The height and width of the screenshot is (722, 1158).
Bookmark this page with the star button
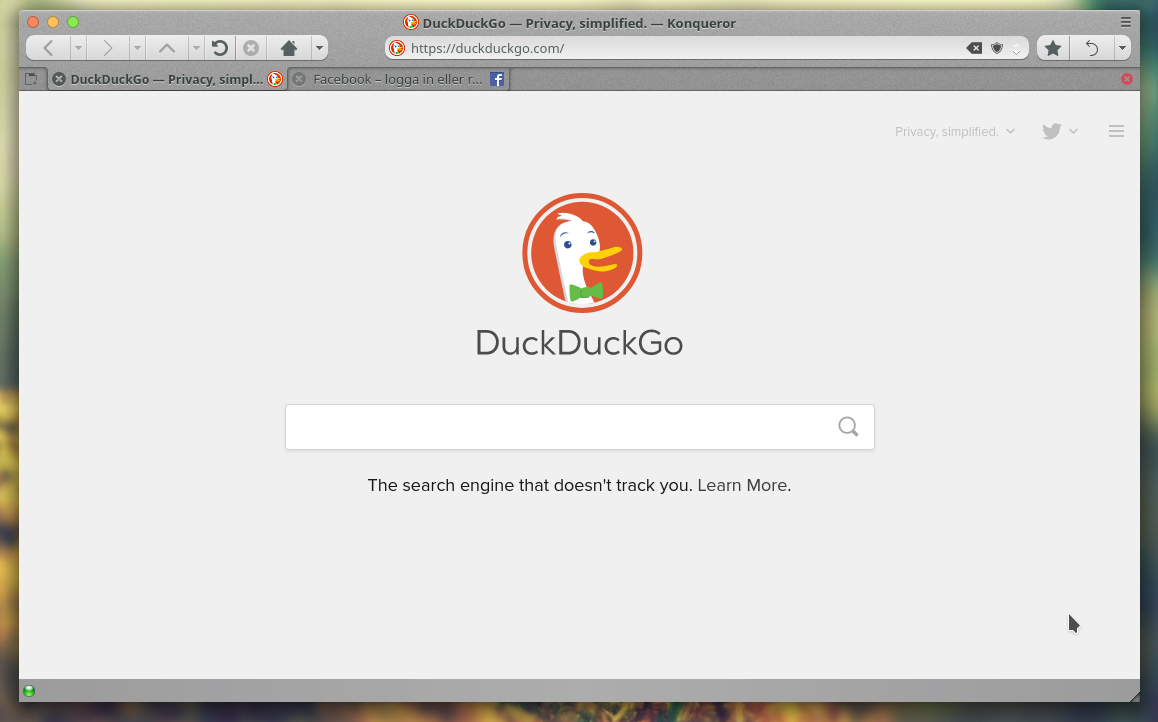(x=1053, y=48)
